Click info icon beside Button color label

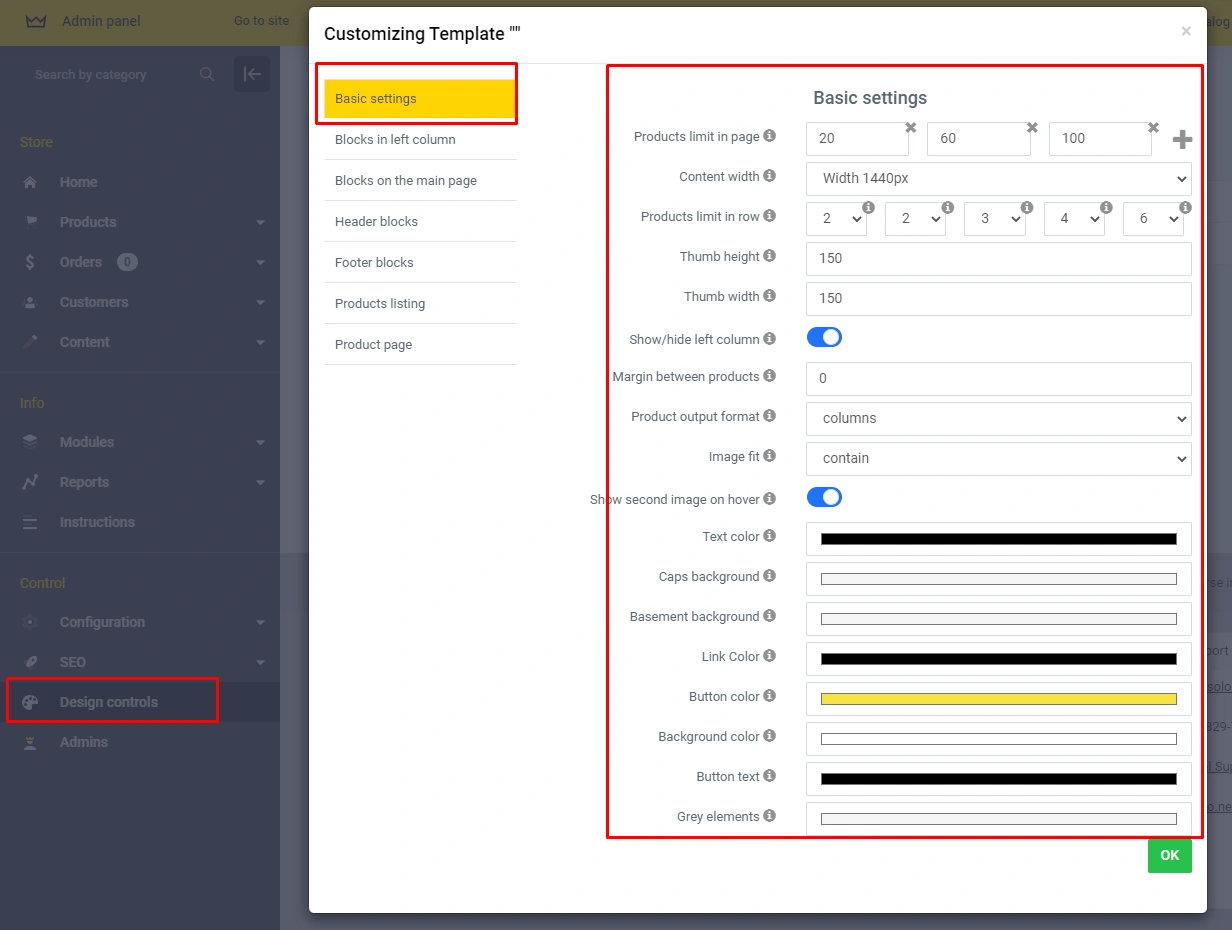click(x=769, y=696)
